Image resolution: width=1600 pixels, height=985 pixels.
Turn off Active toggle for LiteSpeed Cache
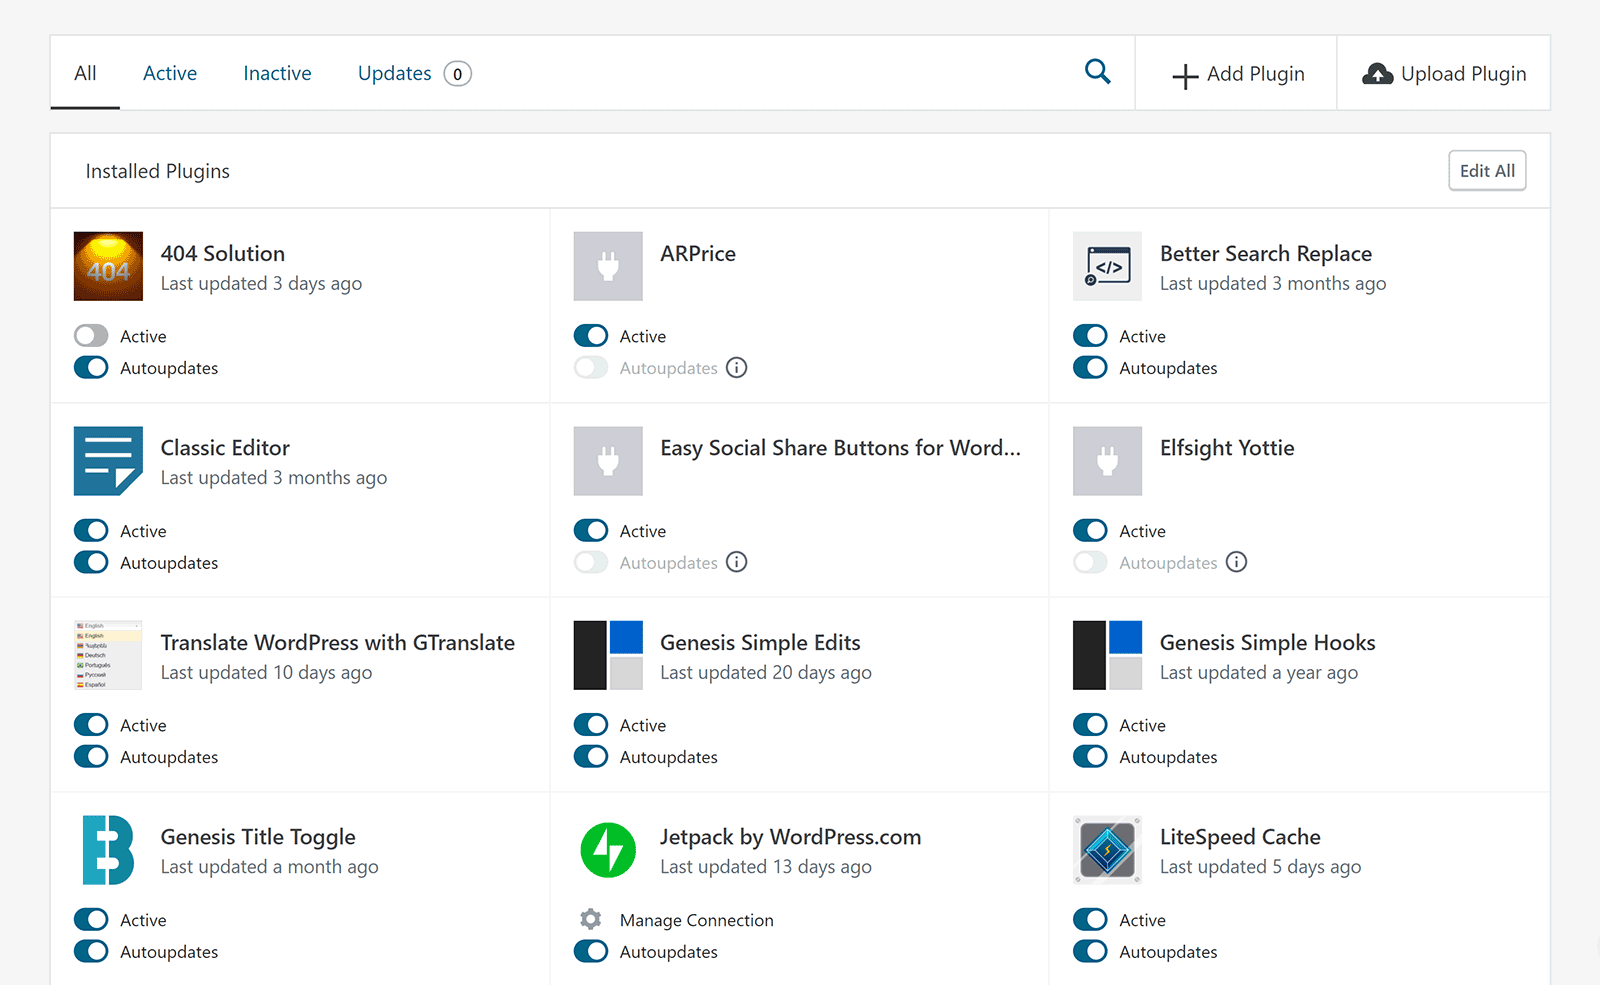[x=1090, y=919]
